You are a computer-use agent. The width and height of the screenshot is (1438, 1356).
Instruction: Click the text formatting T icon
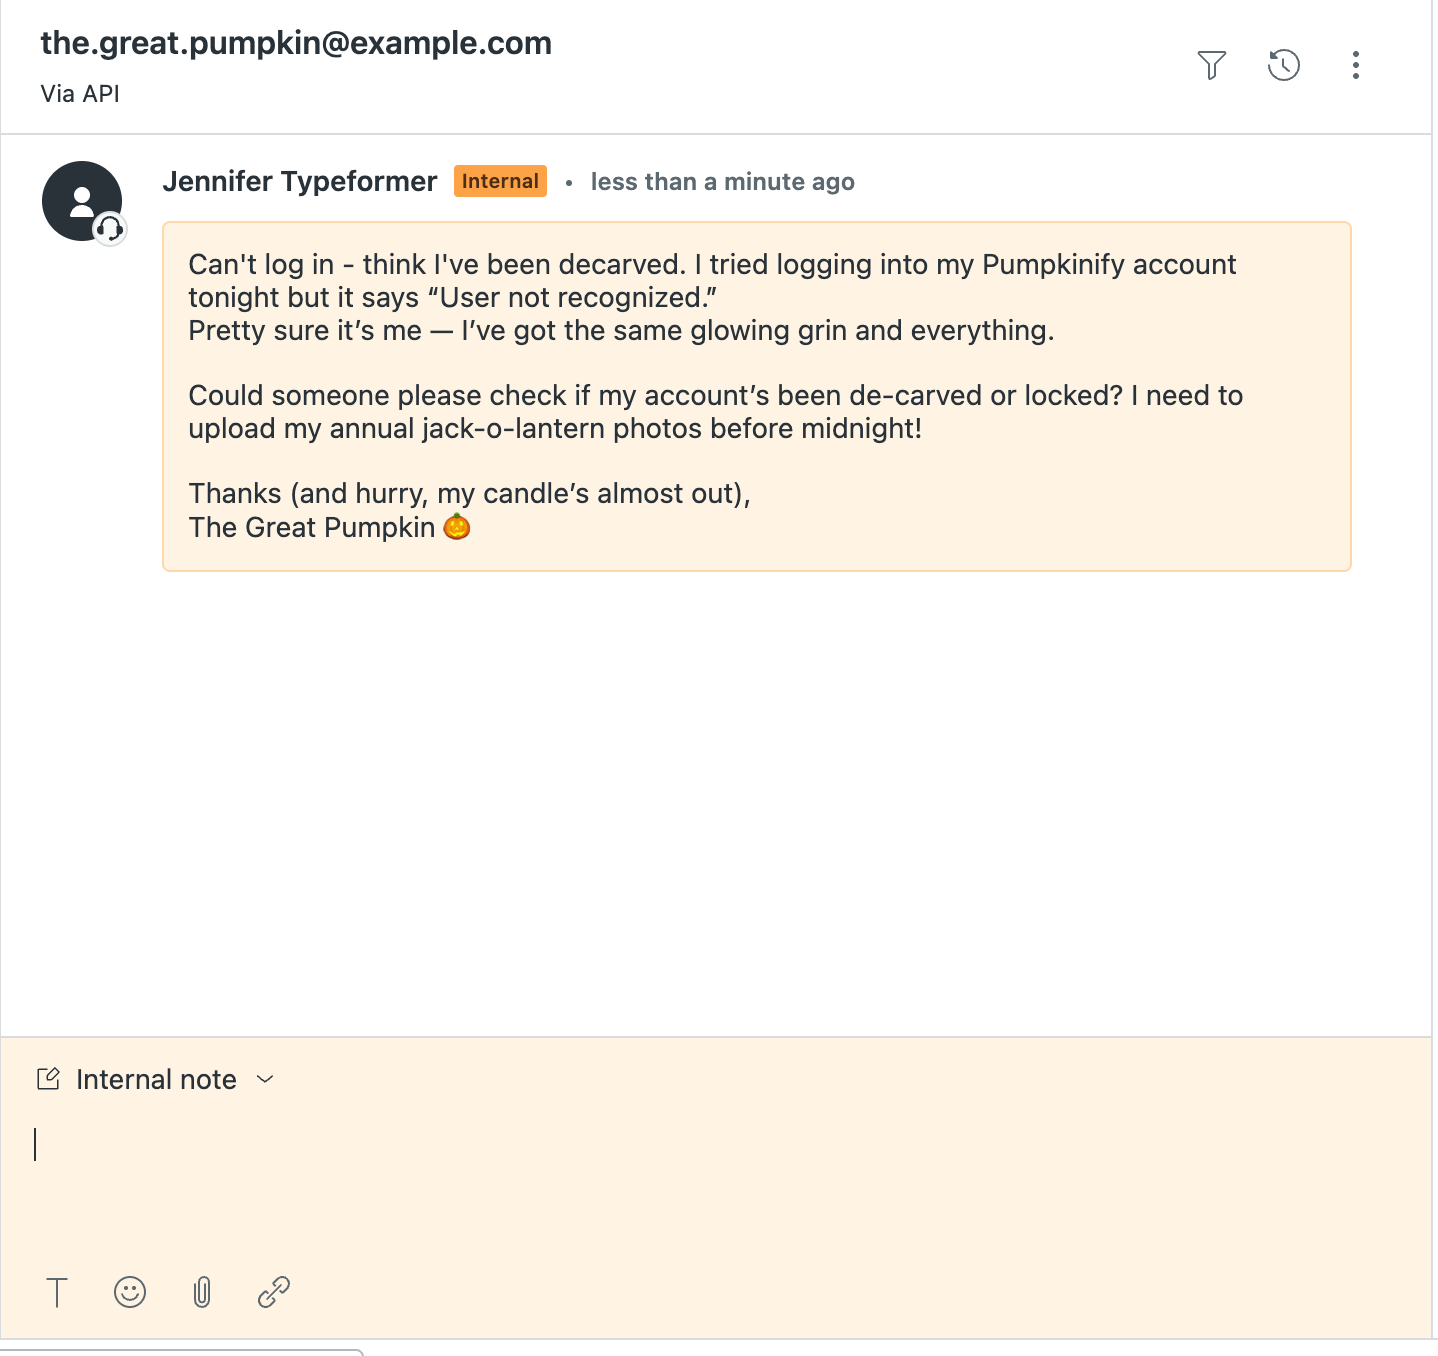(58, 1292)
